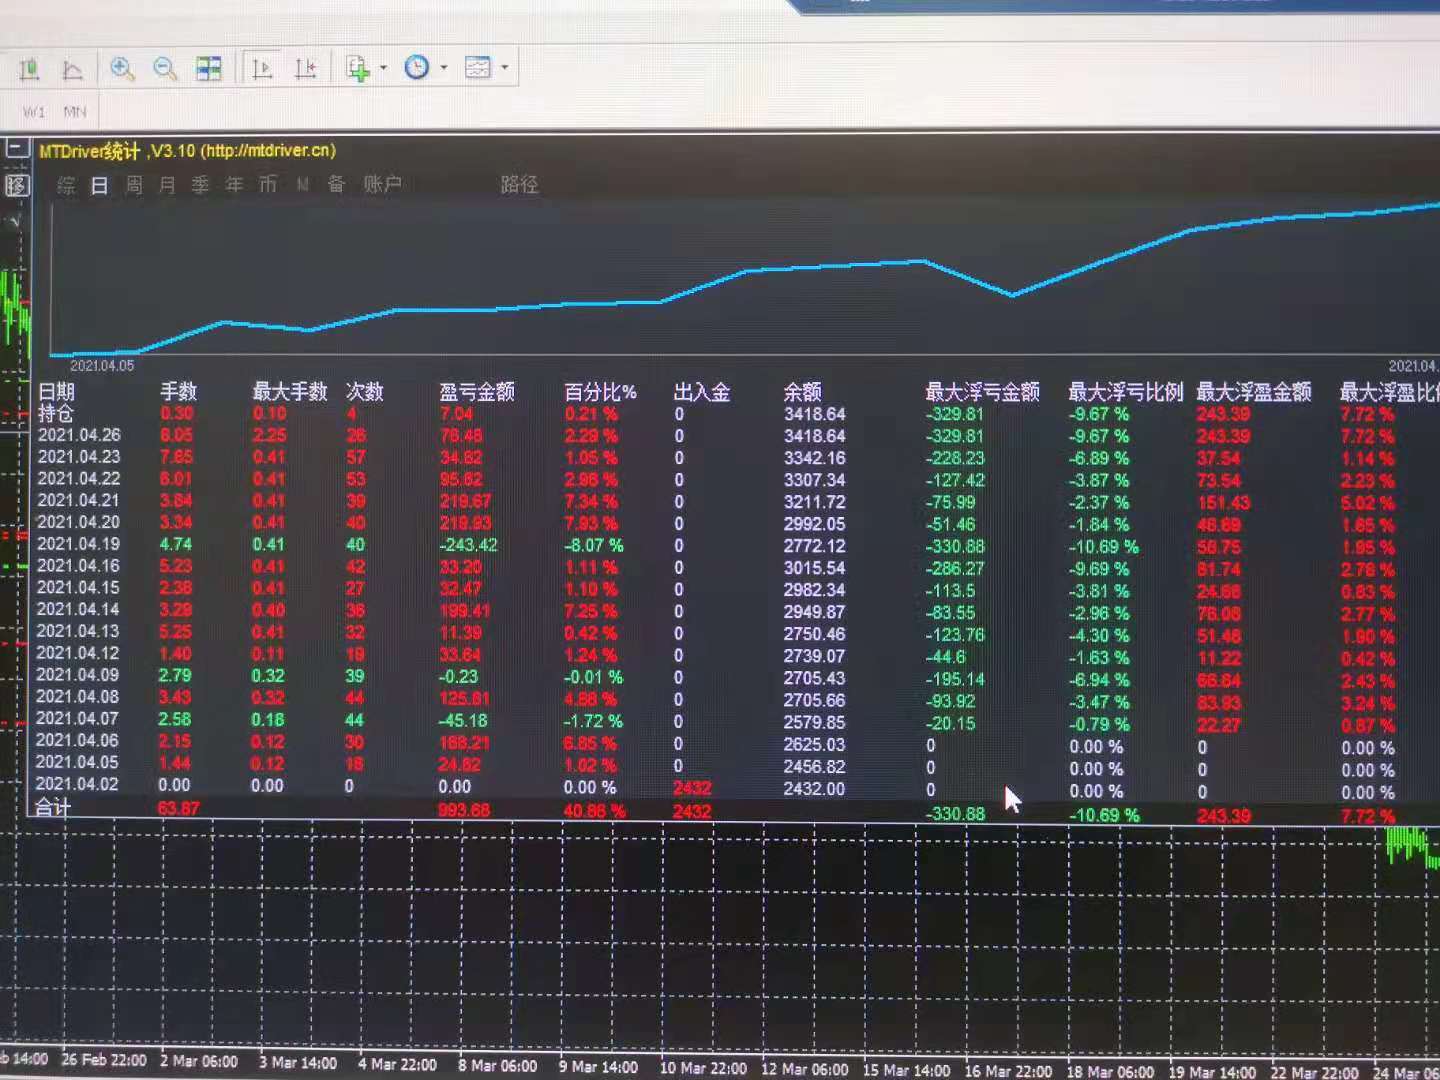Select the 2021.04.14 date row
Image resolution: width=1440 pixels, height=1080 pixels.
pos(78,609)
